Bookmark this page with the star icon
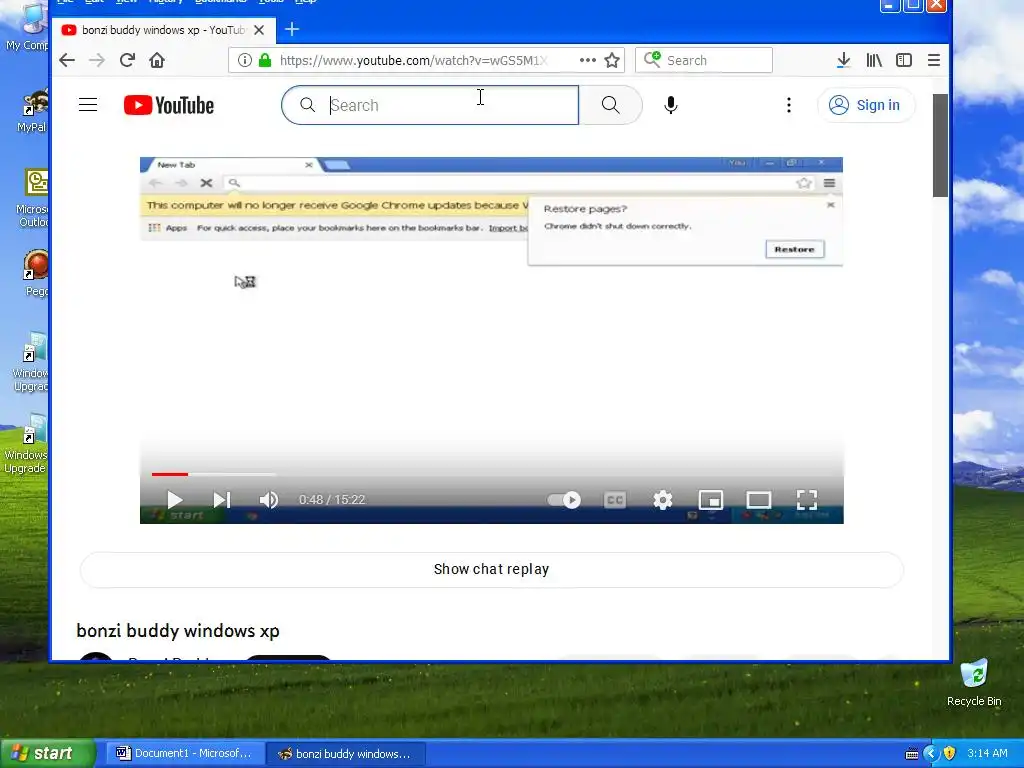The height and width of the screenshot is (768, 1024). coord(612,61)
